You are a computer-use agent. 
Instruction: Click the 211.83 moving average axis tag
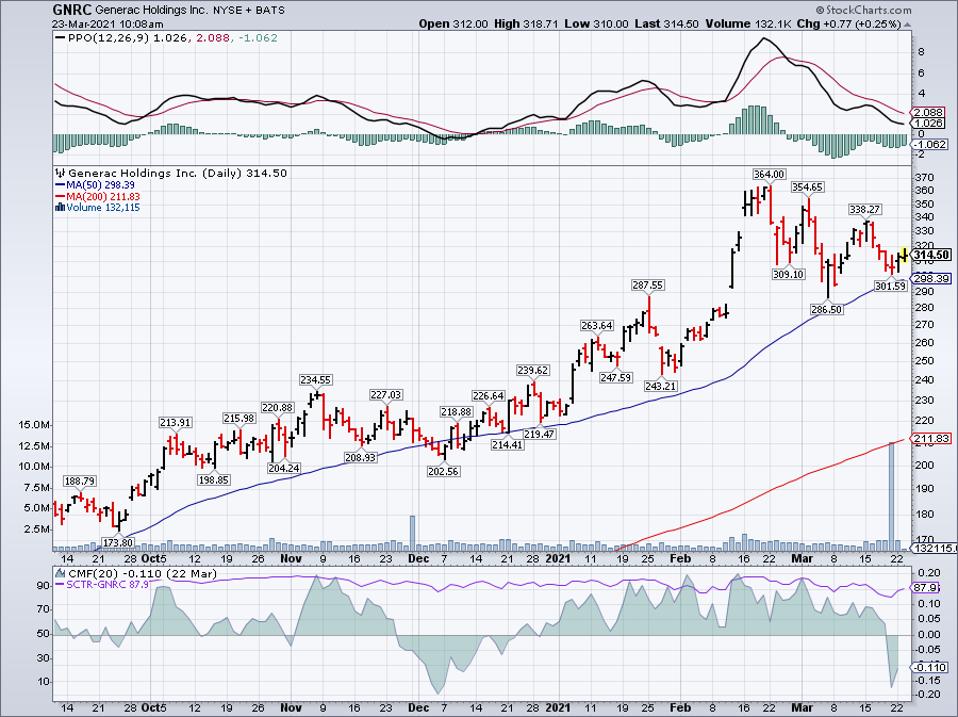[x=932, y=439]
